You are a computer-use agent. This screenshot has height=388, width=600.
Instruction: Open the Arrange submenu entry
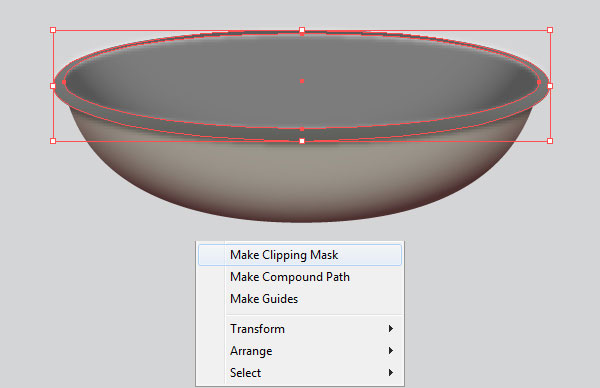(300, 351)
